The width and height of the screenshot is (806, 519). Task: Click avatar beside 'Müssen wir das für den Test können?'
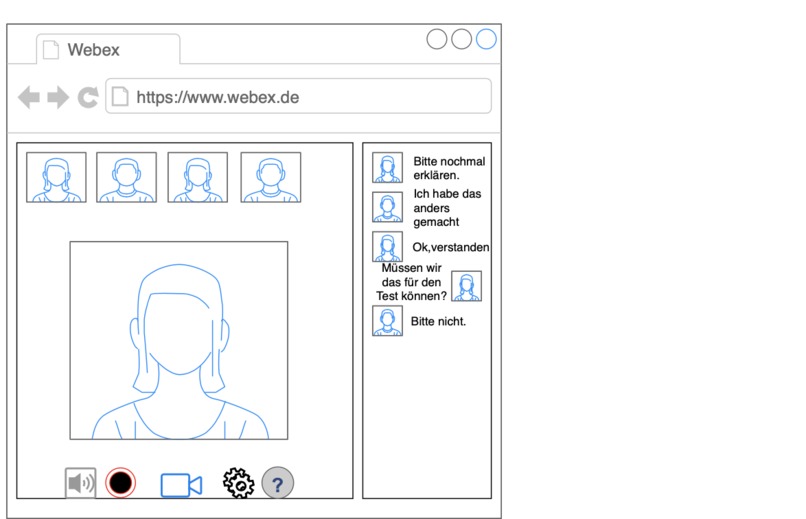[467, 286]
